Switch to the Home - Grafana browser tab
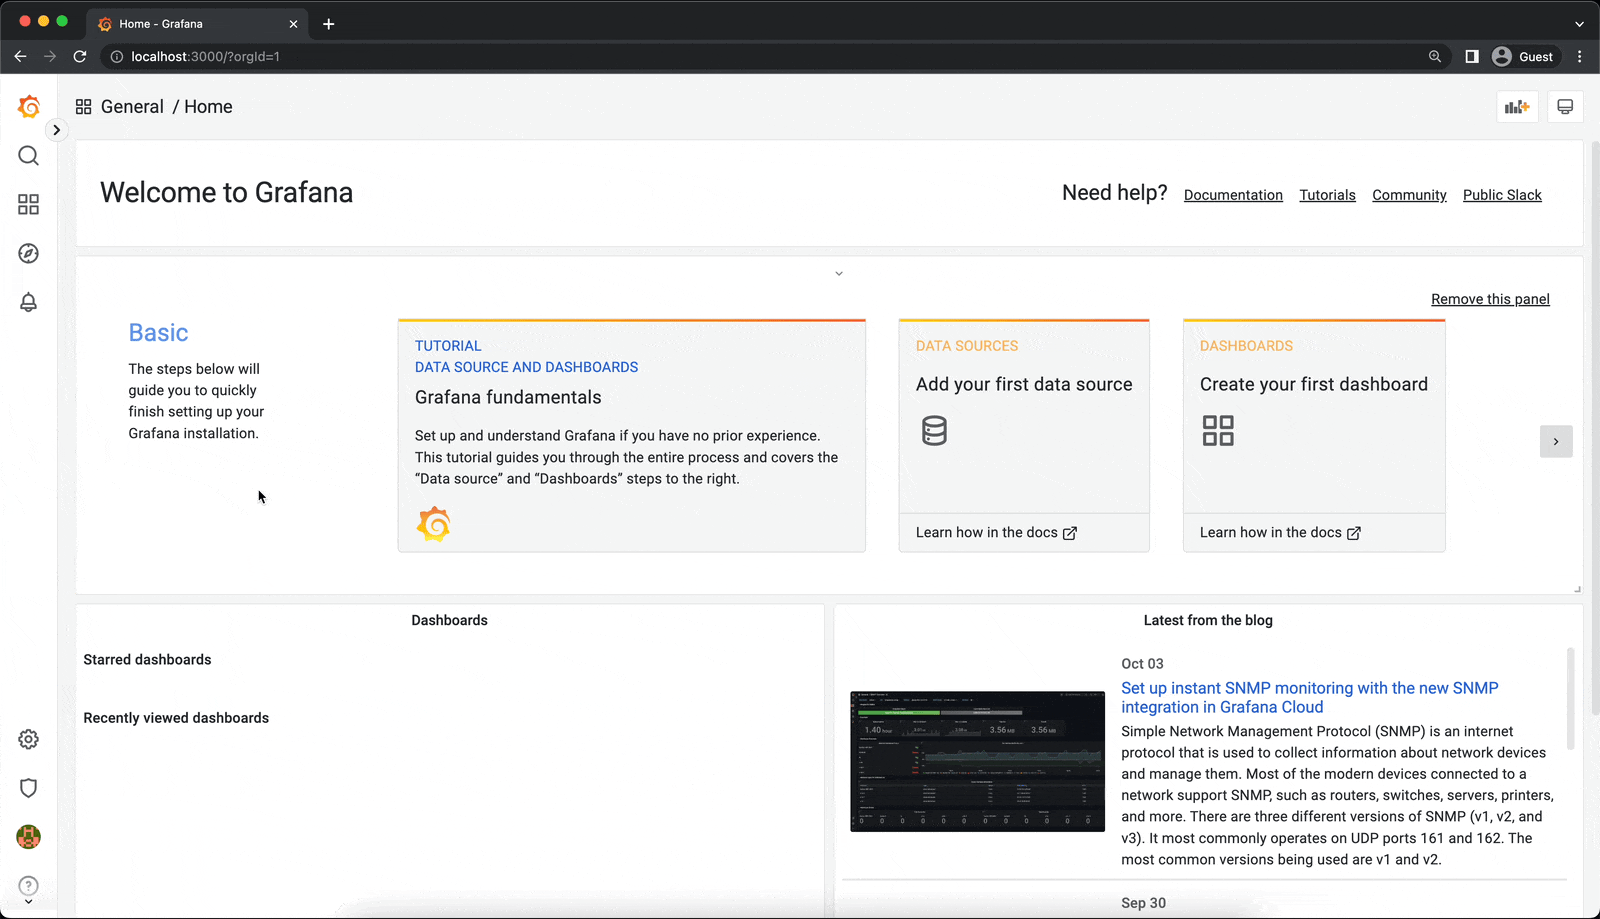This screenshot has height=919, width=1600. (x=180, y=23)
